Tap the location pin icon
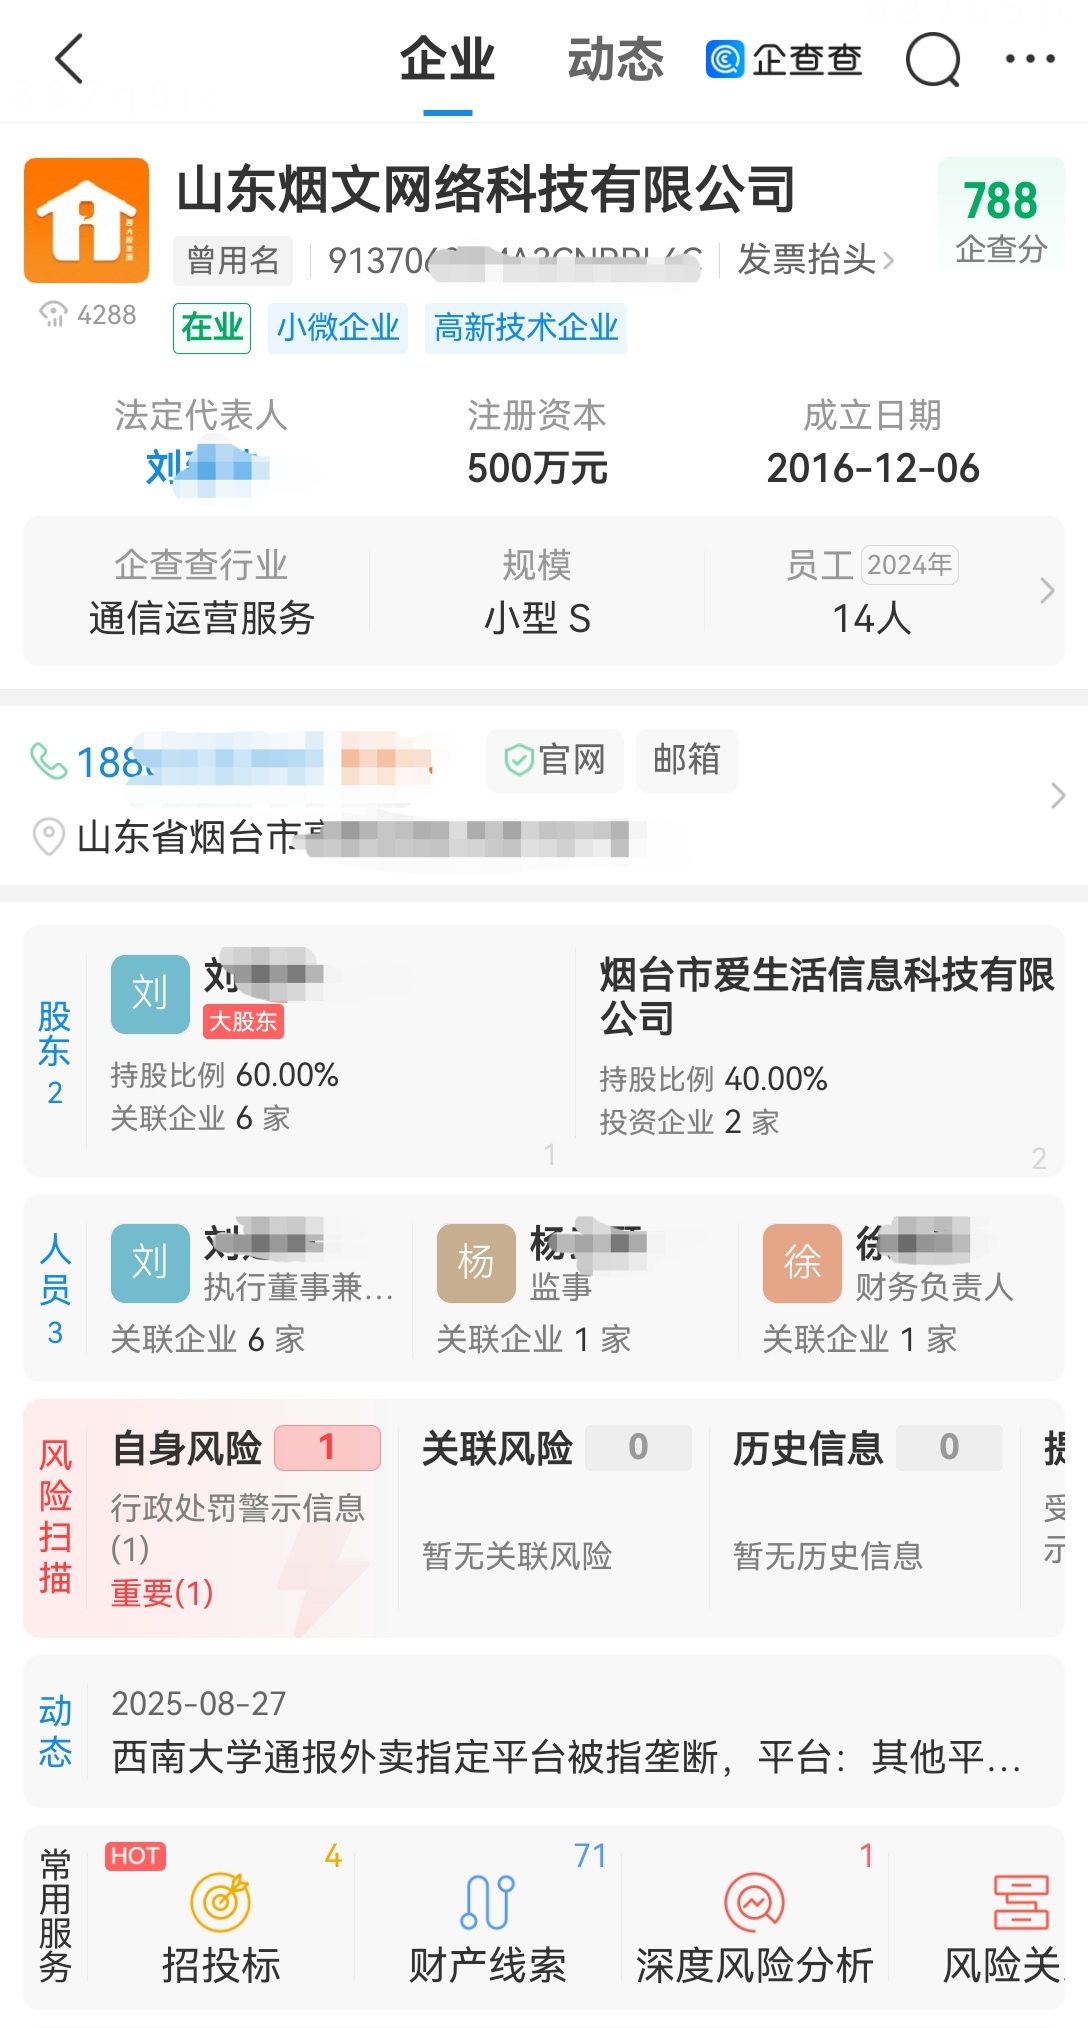 [48, 836]
